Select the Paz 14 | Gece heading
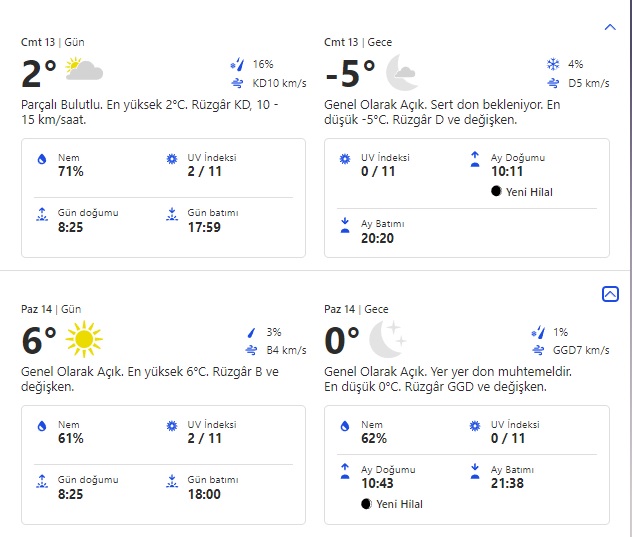 tap(357, 310)
